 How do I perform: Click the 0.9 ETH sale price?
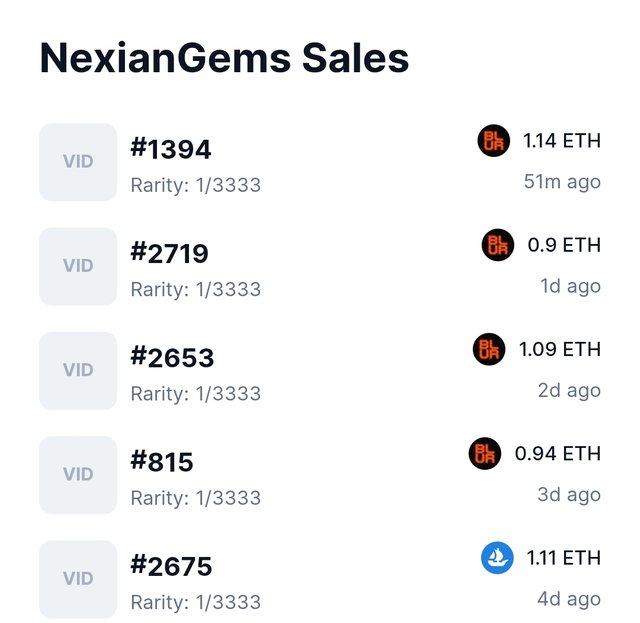(564, 245)
